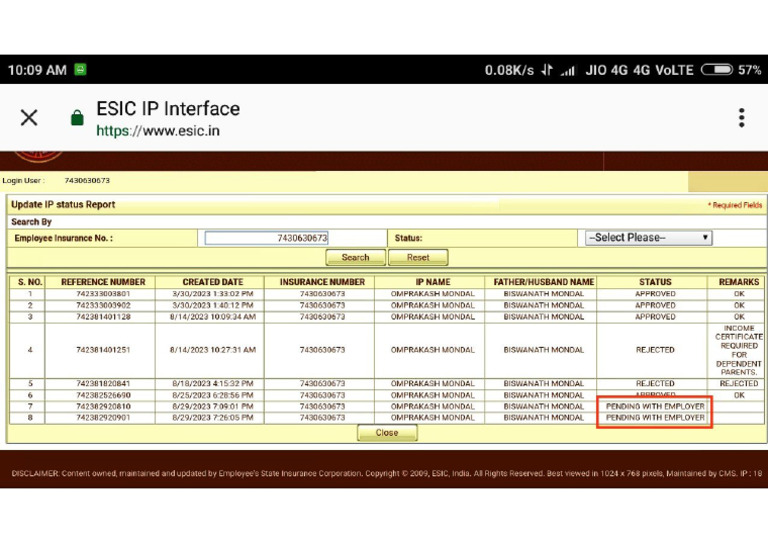Tap the green notification icon beside time
Viewport: 768px width, 543px height.
(x=80, y=70)
